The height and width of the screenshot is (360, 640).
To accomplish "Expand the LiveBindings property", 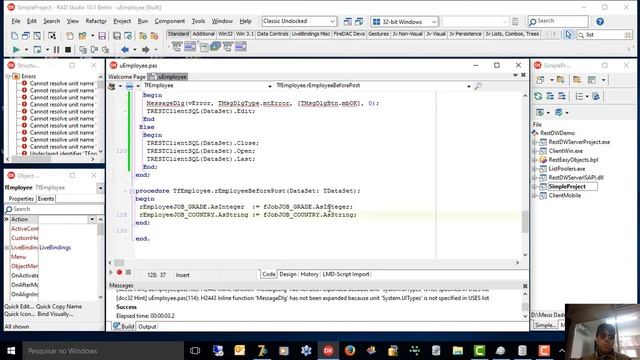I will (x=7, y=248).
